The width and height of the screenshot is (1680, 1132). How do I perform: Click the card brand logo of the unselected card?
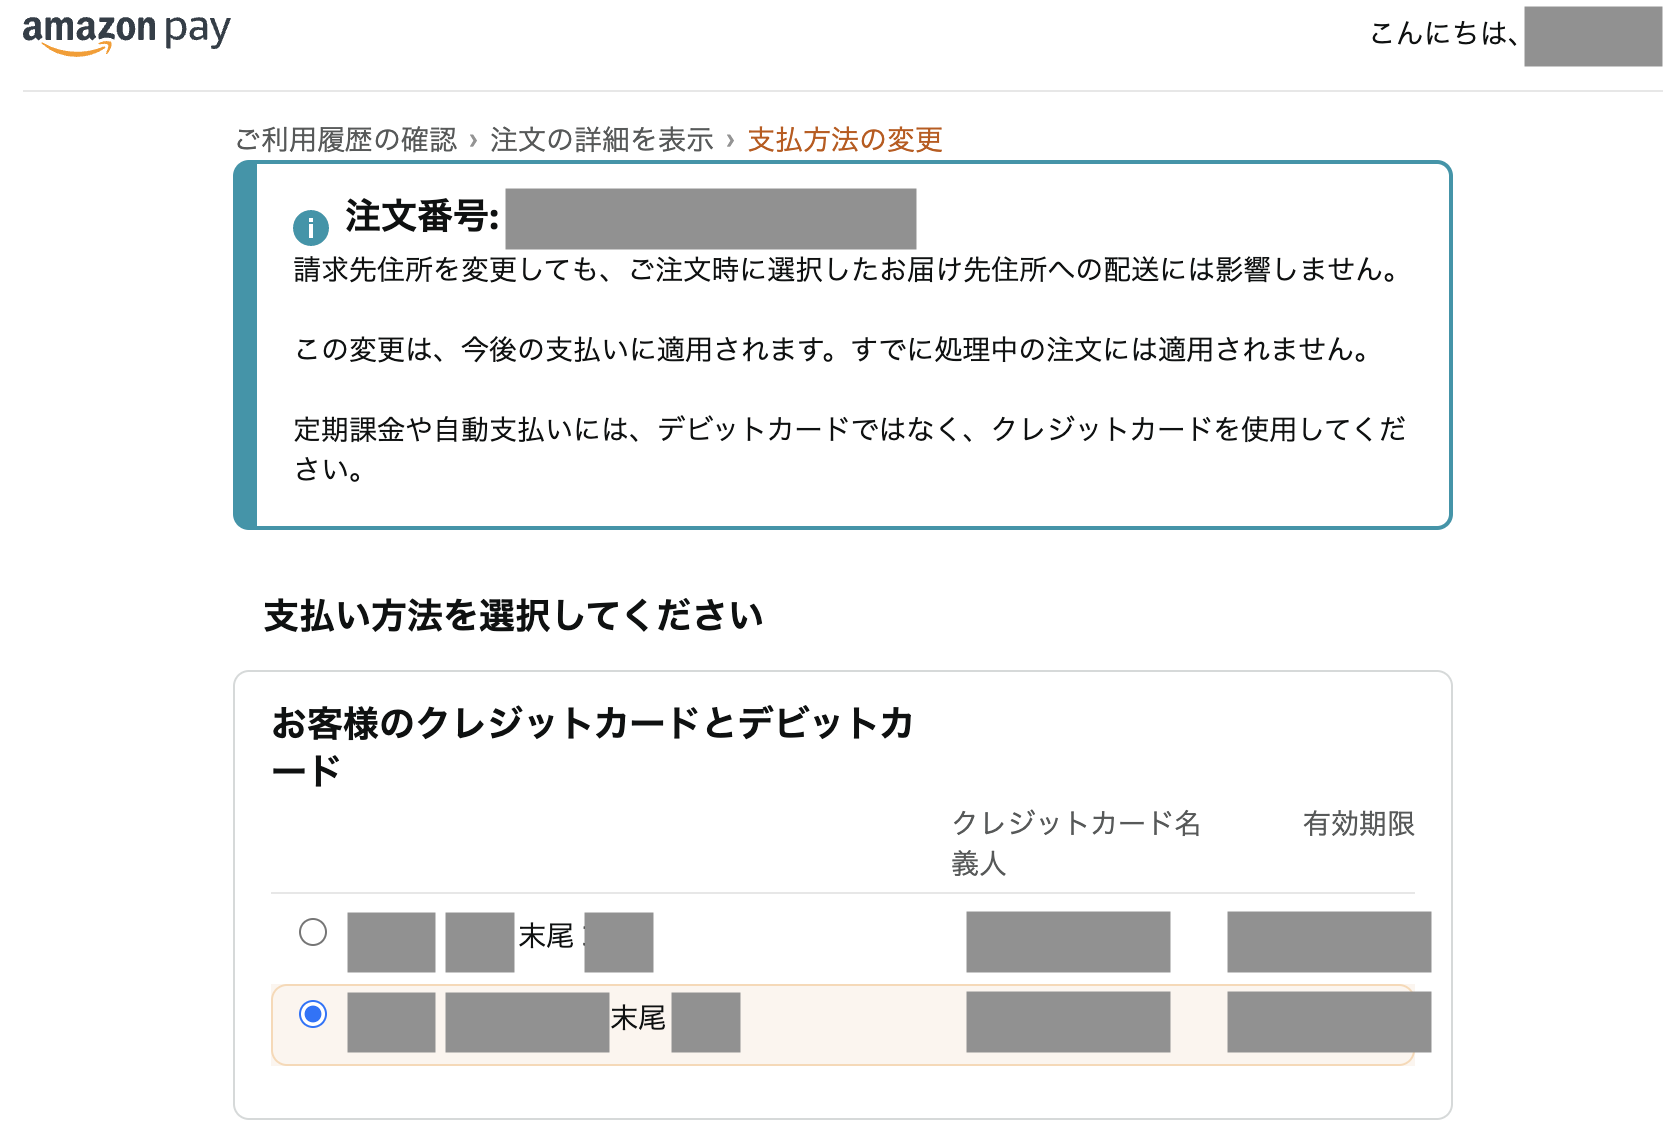pyautogui.click(x=391, y=941)
